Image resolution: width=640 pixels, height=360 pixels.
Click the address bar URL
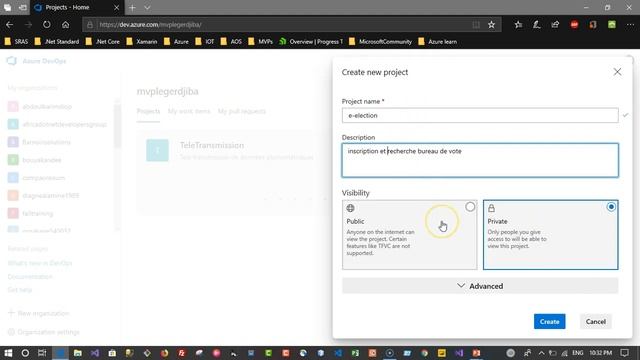[150, 25]
